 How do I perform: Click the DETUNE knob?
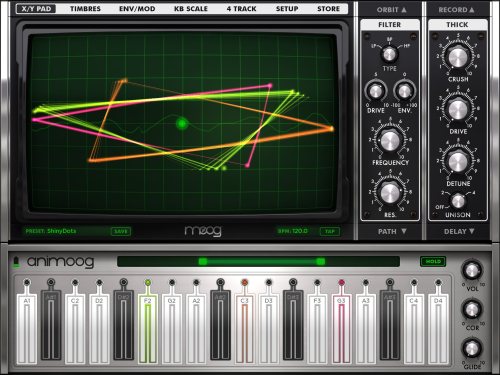tap(458, 161)
